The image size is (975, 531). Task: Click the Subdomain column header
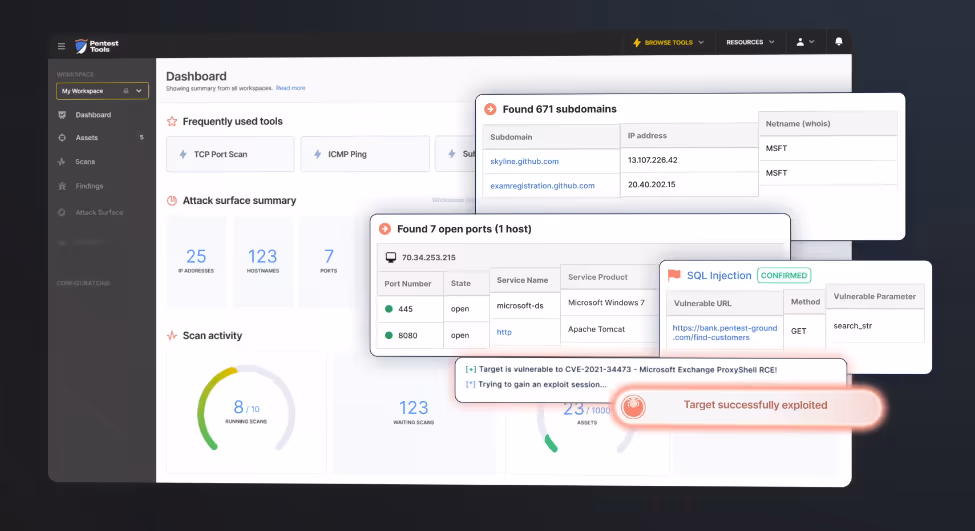[x=551, y=137]
